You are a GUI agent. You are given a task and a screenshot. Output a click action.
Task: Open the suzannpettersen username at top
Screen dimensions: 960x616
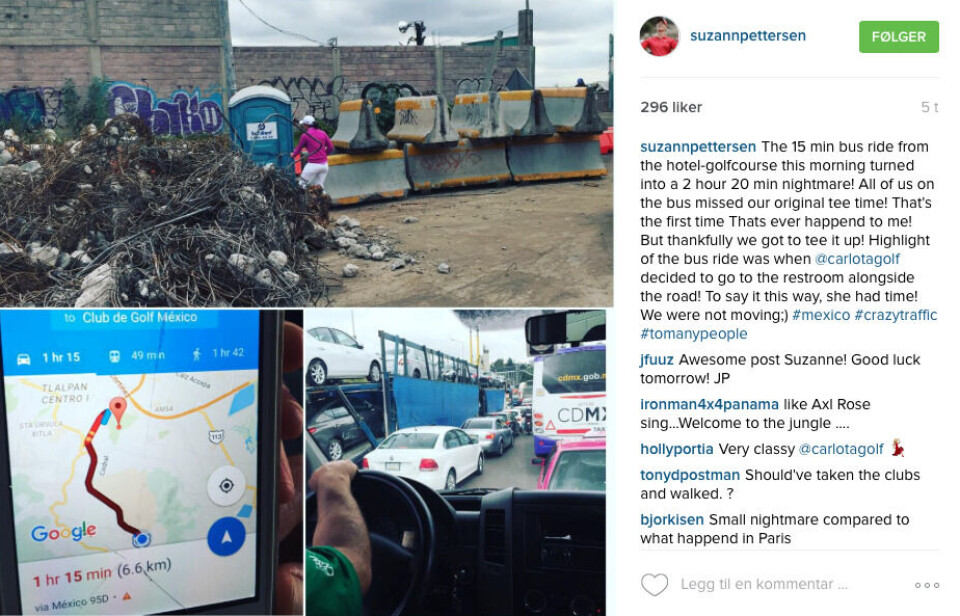coord(748,36)
